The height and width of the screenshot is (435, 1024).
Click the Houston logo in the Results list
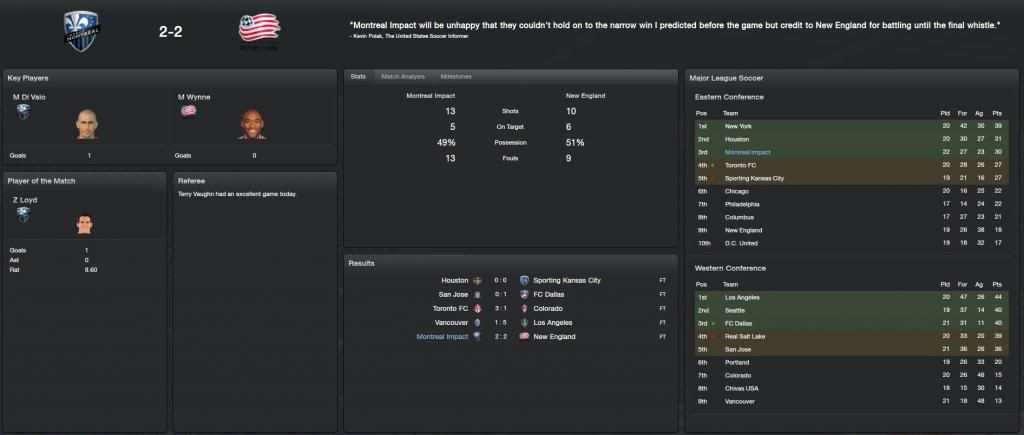[477, 281]
